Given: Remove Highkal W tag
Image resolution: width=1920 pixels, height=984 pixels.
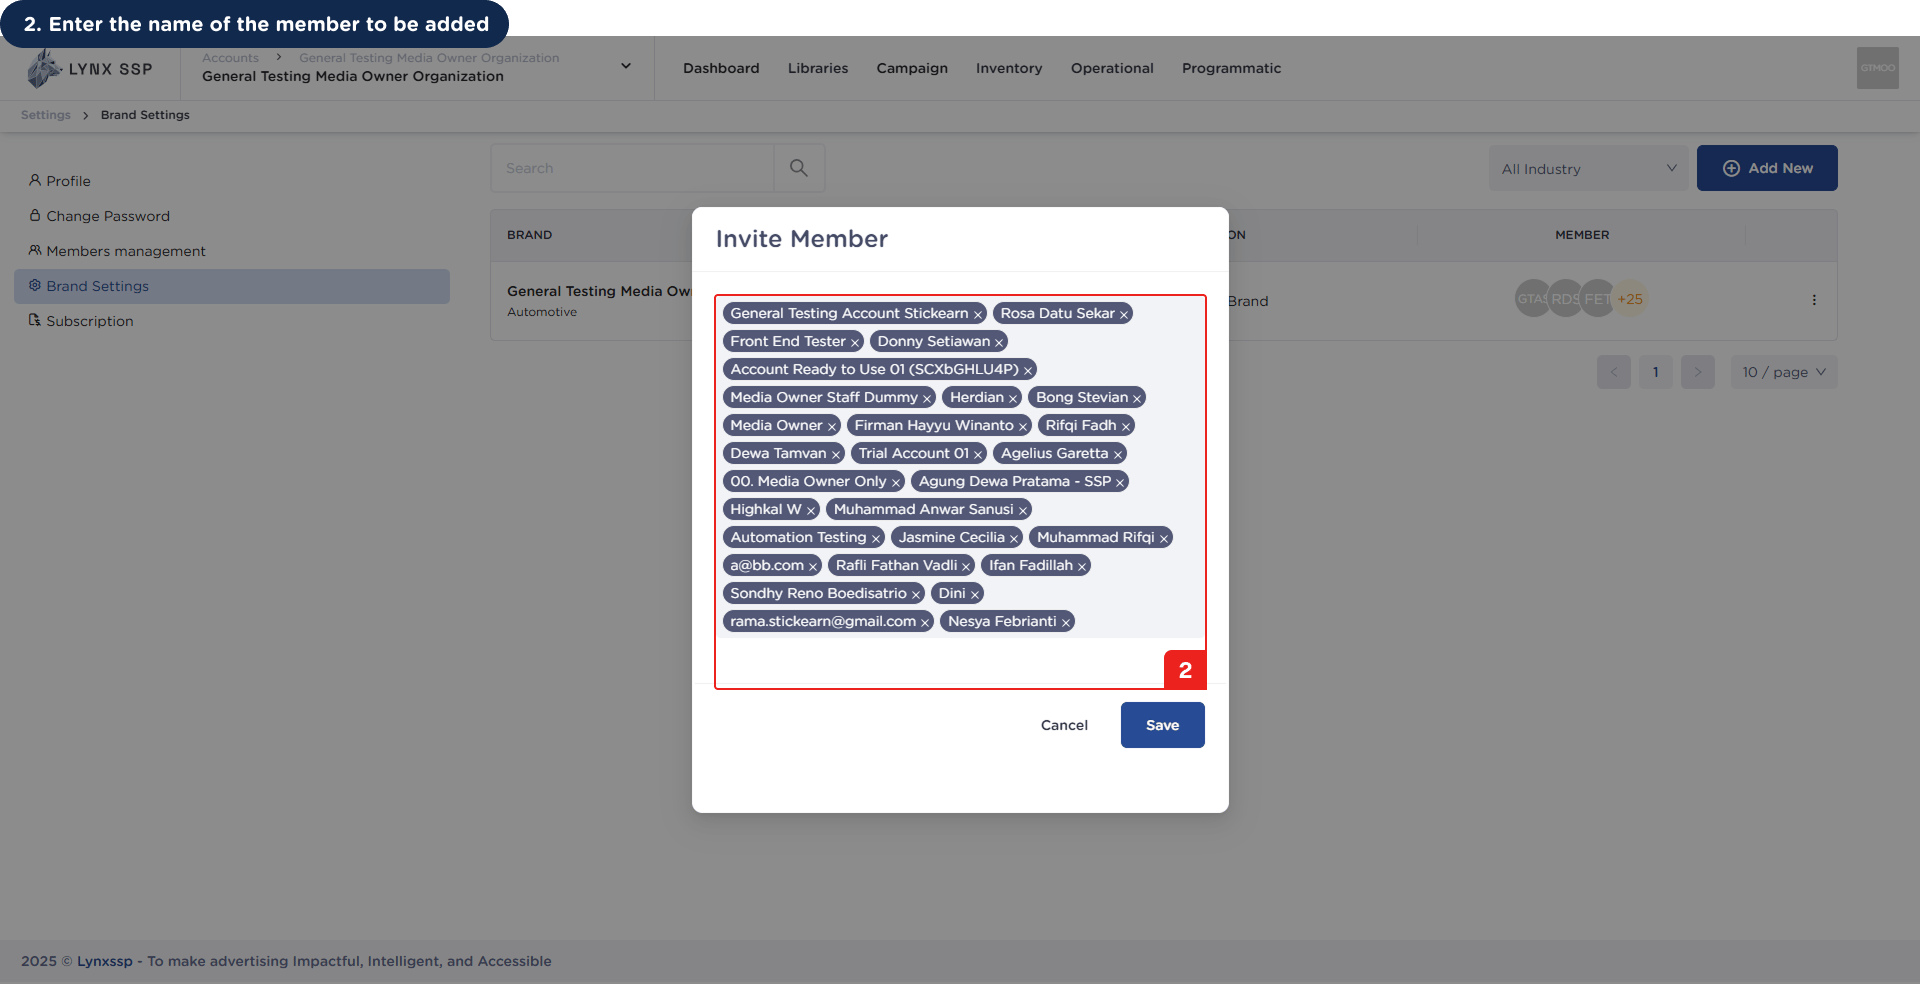Looking at the screenshot, I should 811,510.
